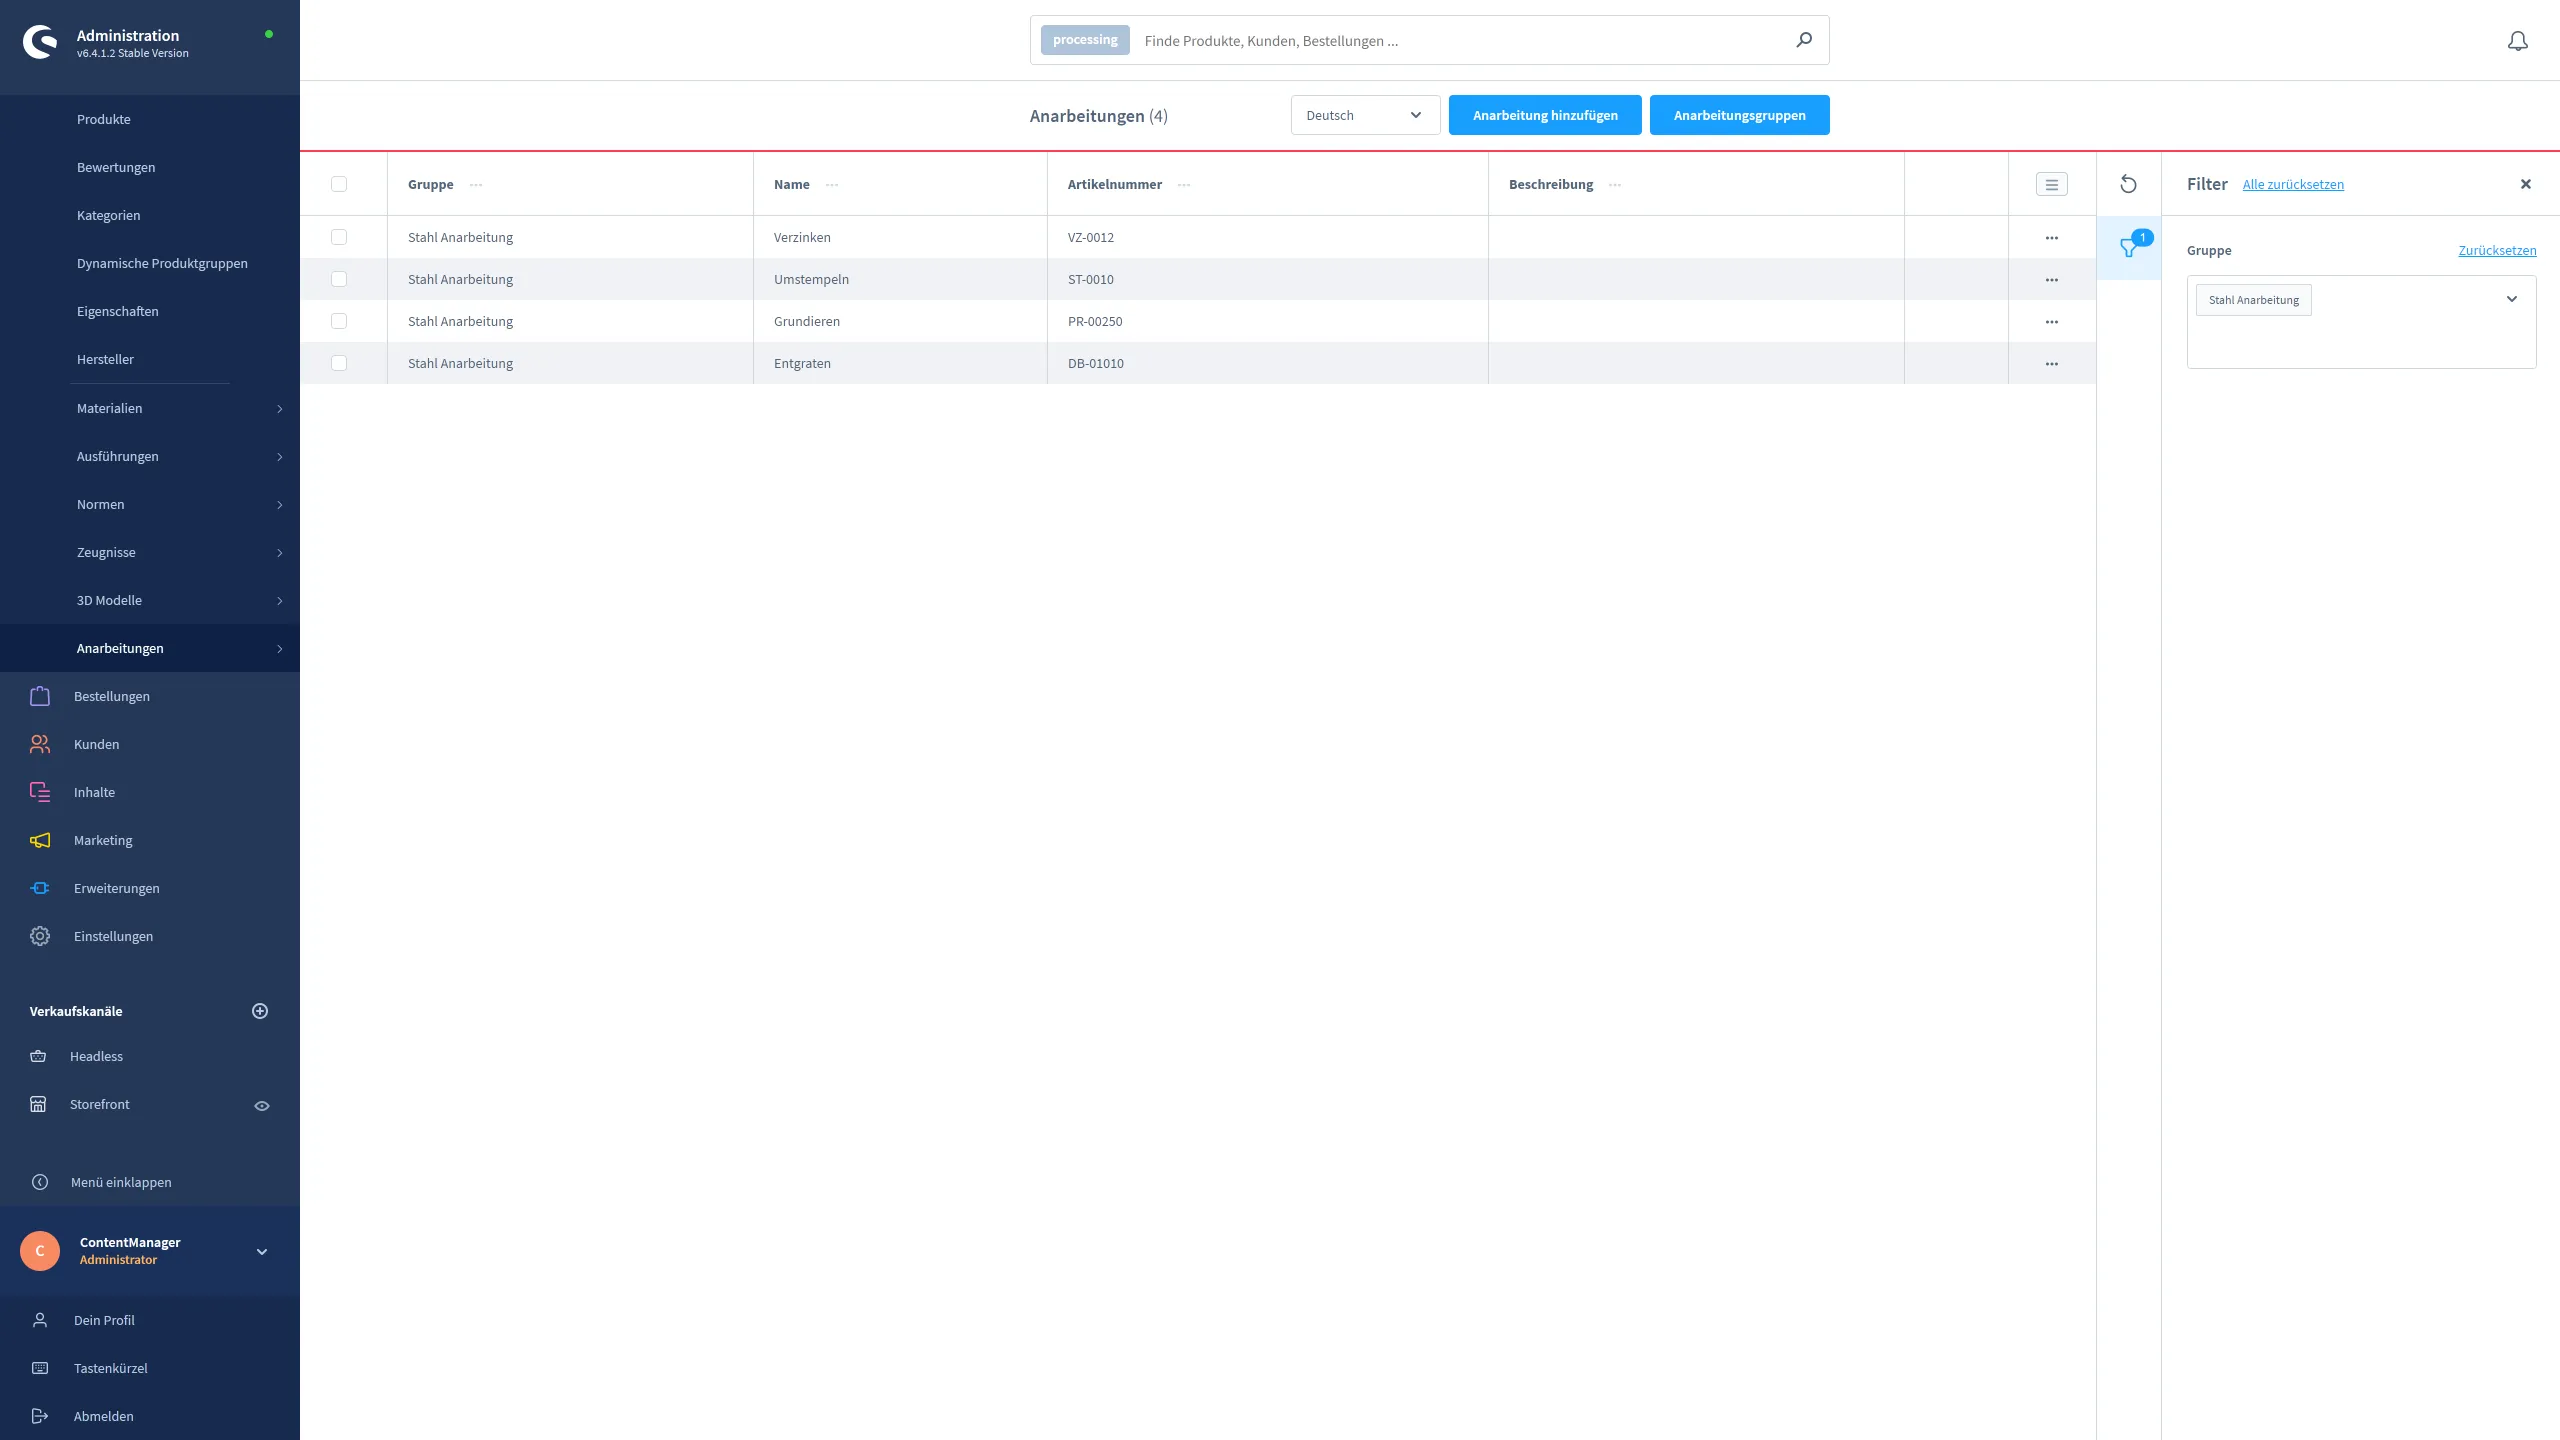Expand the Zeugnisse submenu
Screen dimensions: 2560x1440
[280, 553]
